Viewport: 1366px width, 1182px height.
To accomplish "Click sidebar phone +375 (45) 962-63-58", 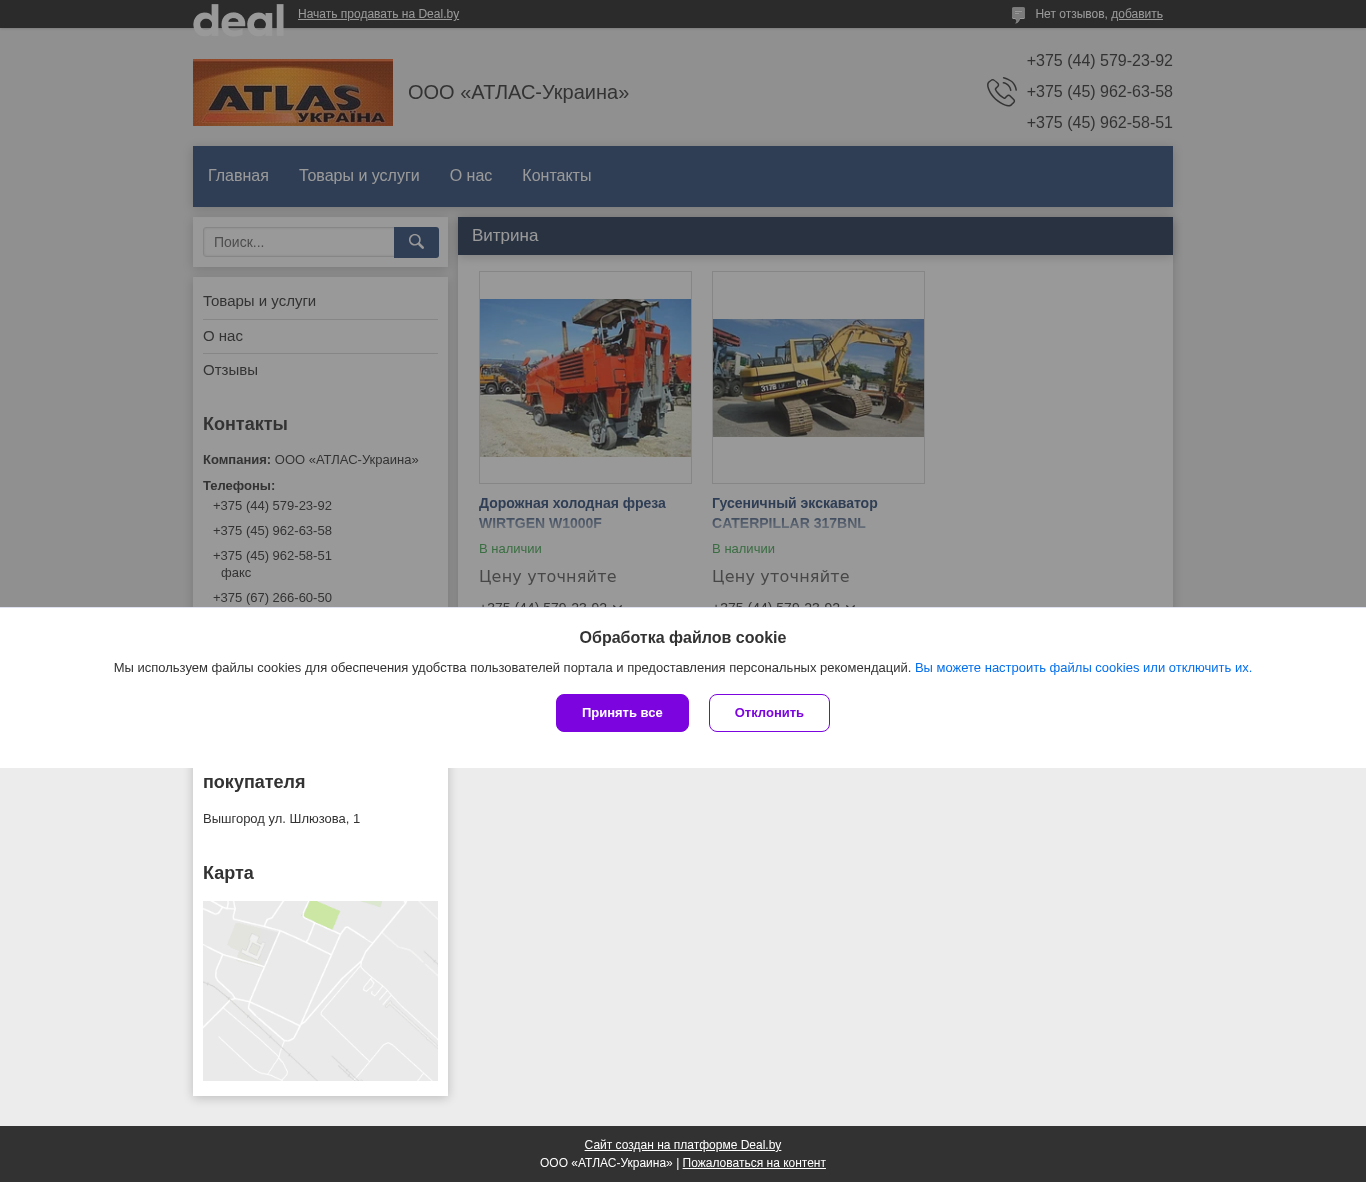I will click(x=272, y=531).
